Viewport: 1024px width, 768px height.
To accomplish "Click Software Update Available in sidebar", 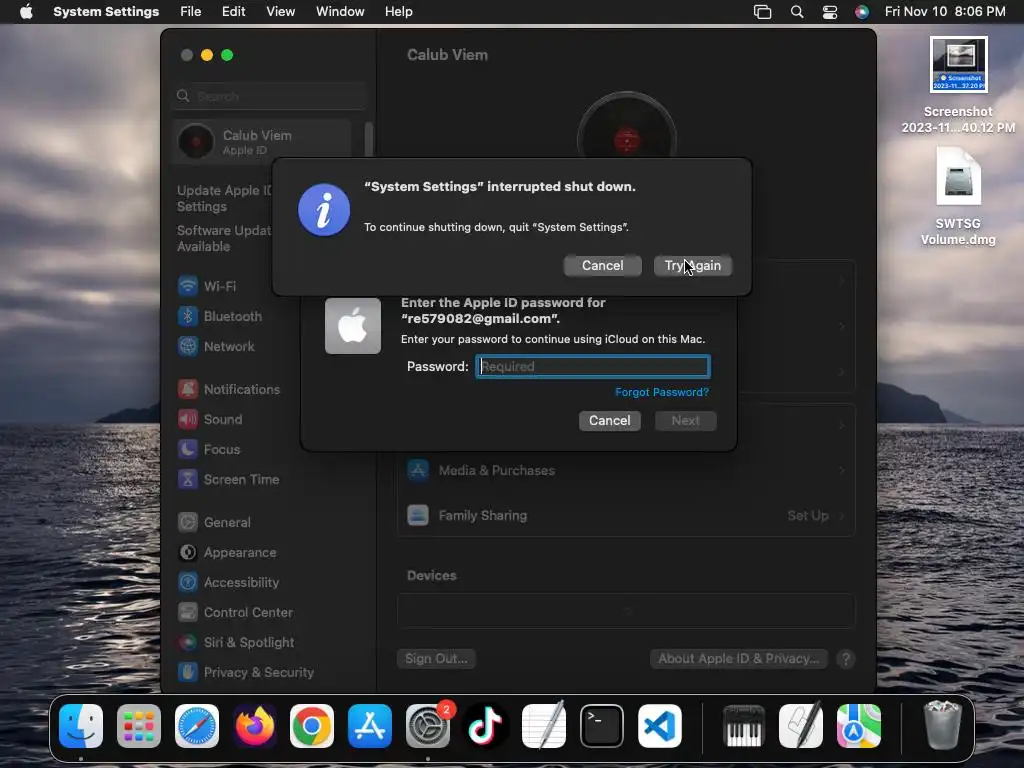I will click(224, 238).
